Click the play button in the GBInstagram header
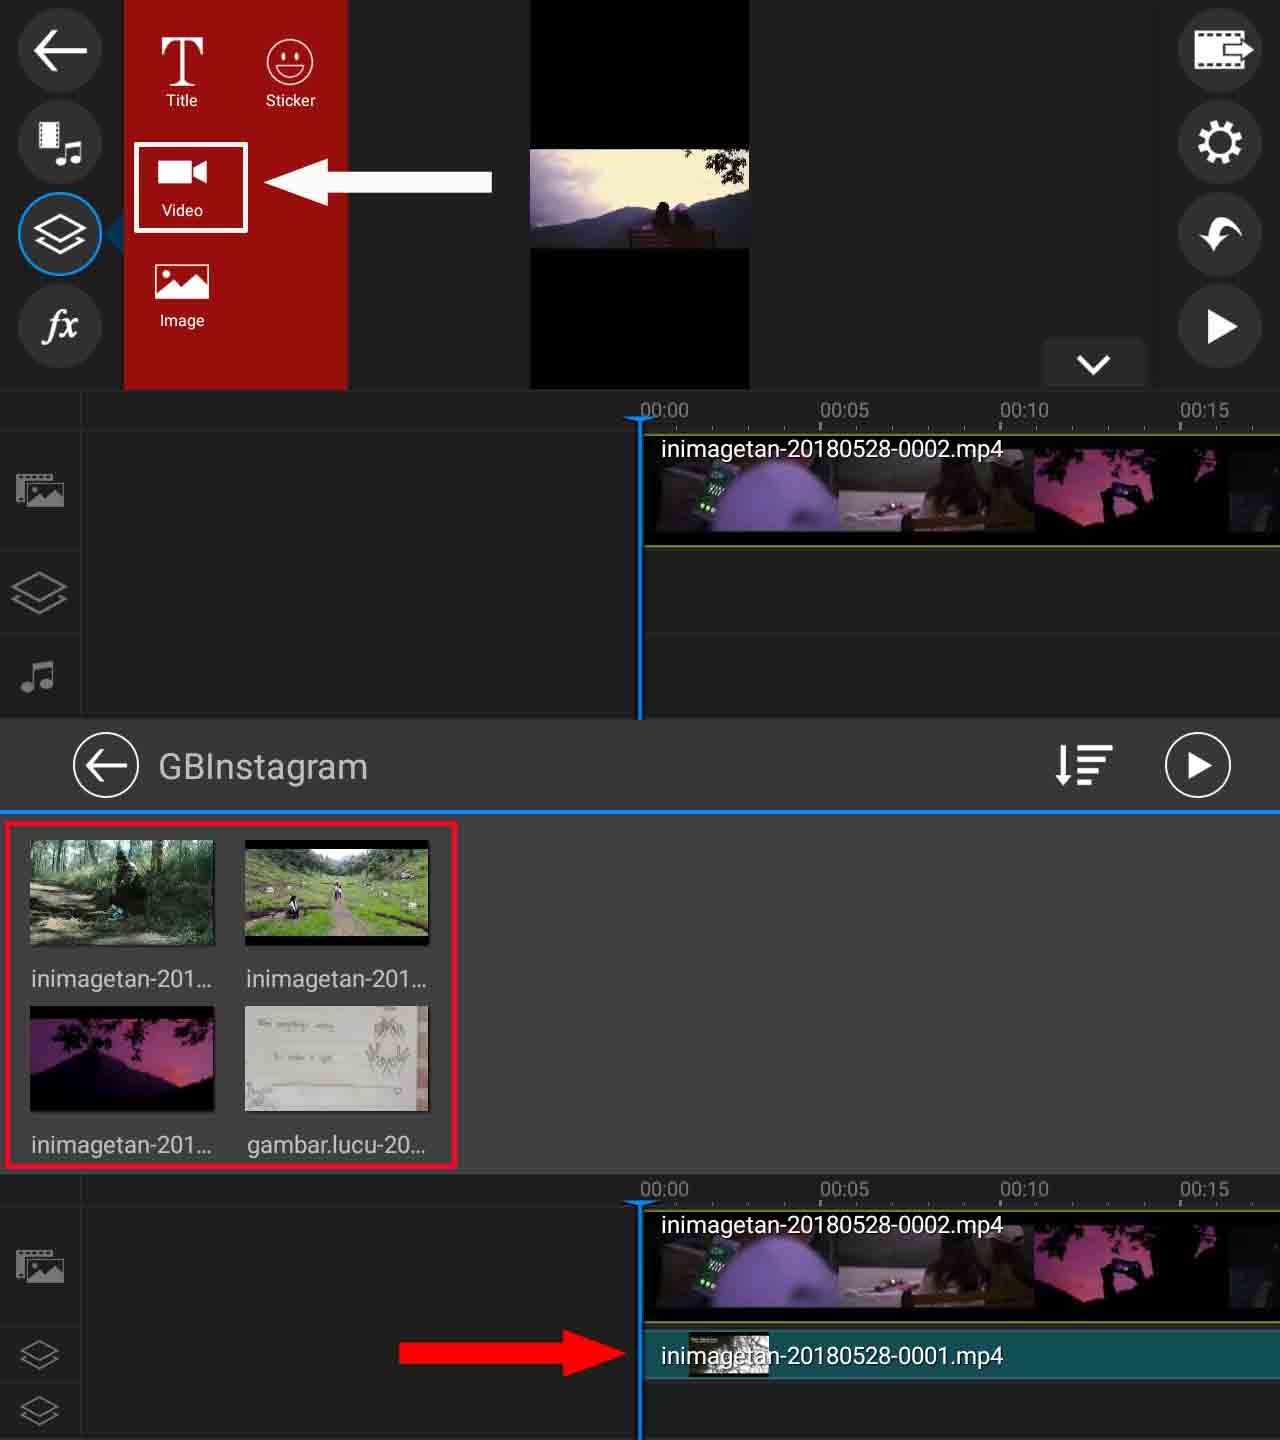Screen dimensions: 1280x1440 (1198, 765)
